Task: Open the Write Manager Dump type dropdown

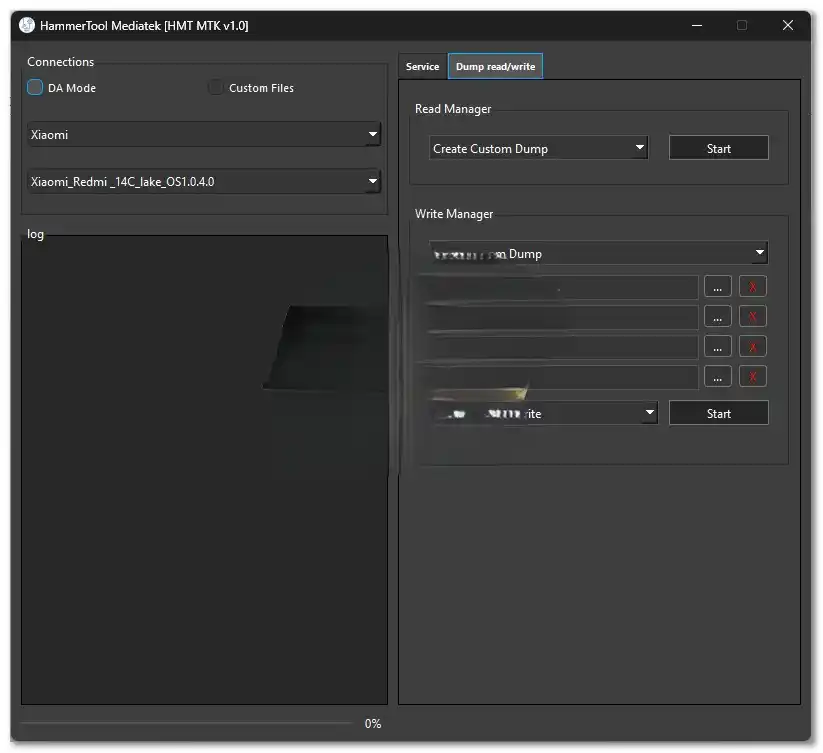Action: 598,253
